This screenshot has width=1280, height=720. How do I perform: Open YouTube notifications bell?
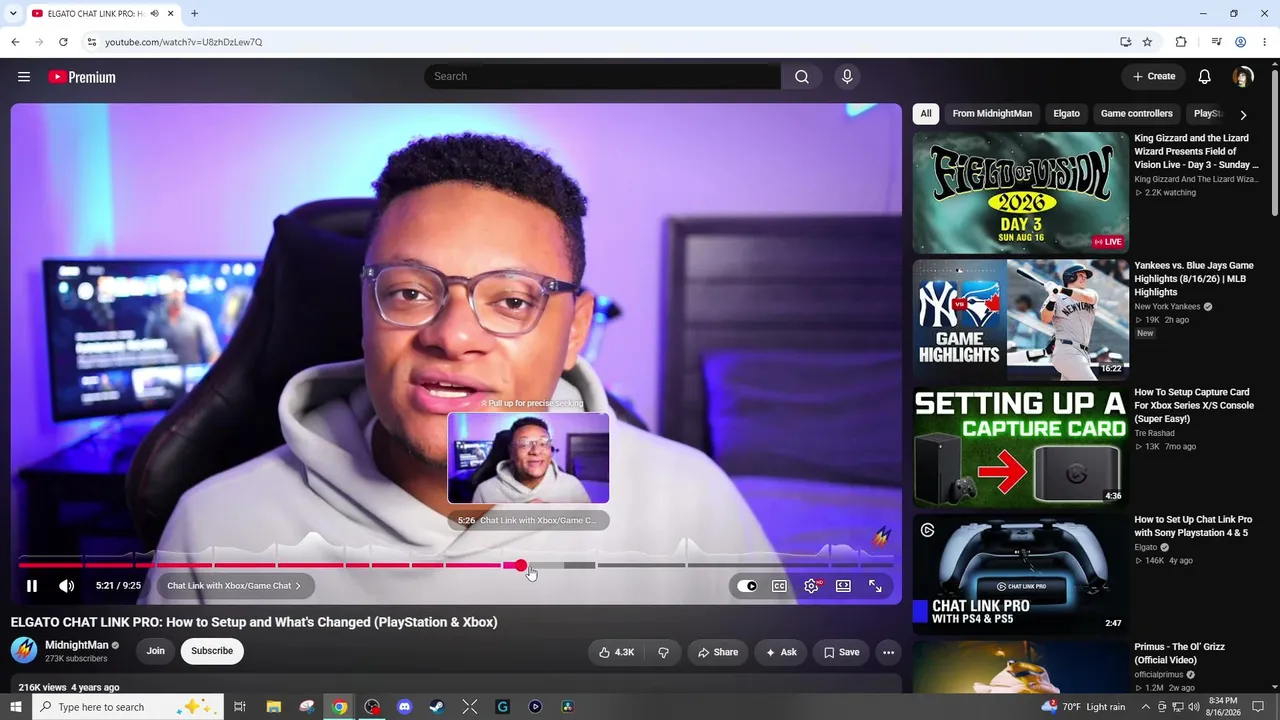pyautogui.click(x=1205, y=77)
